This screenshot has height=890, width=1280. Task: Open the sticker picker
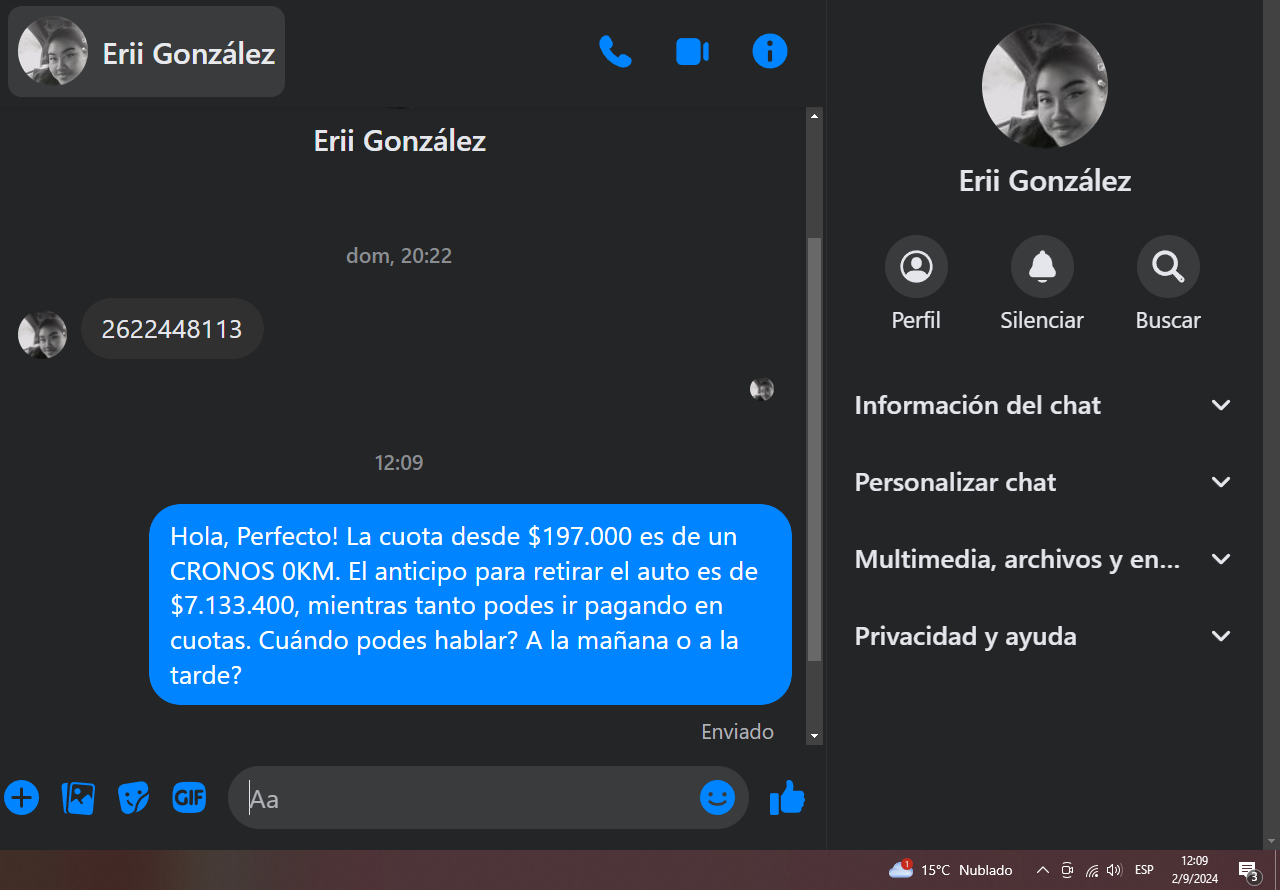134,797
